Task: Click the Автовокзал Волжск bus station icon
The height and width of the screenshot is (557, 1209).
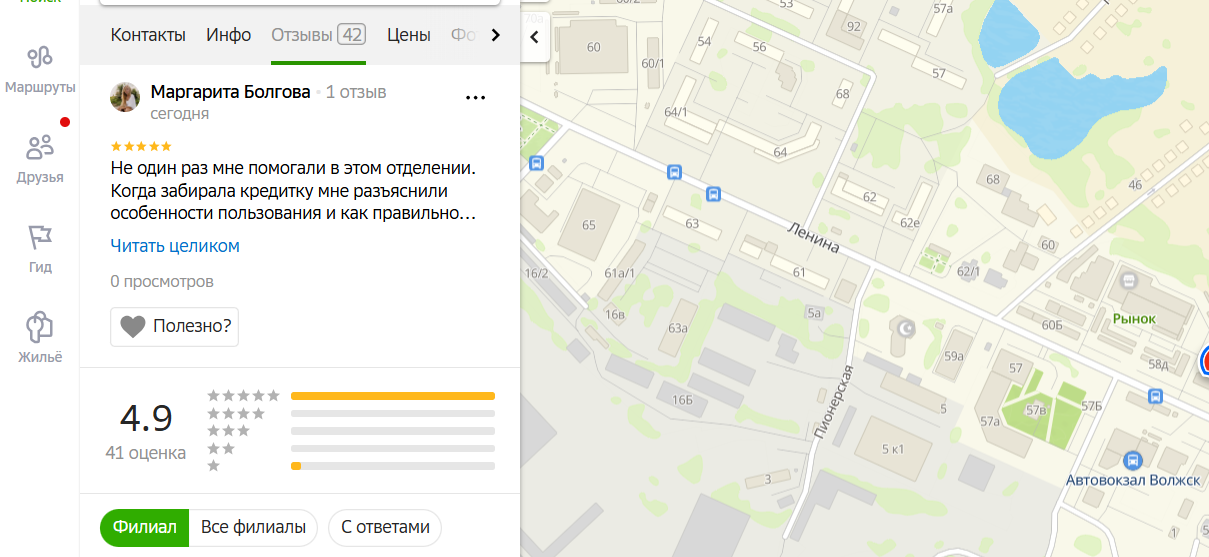Action: pos(1133,460)
